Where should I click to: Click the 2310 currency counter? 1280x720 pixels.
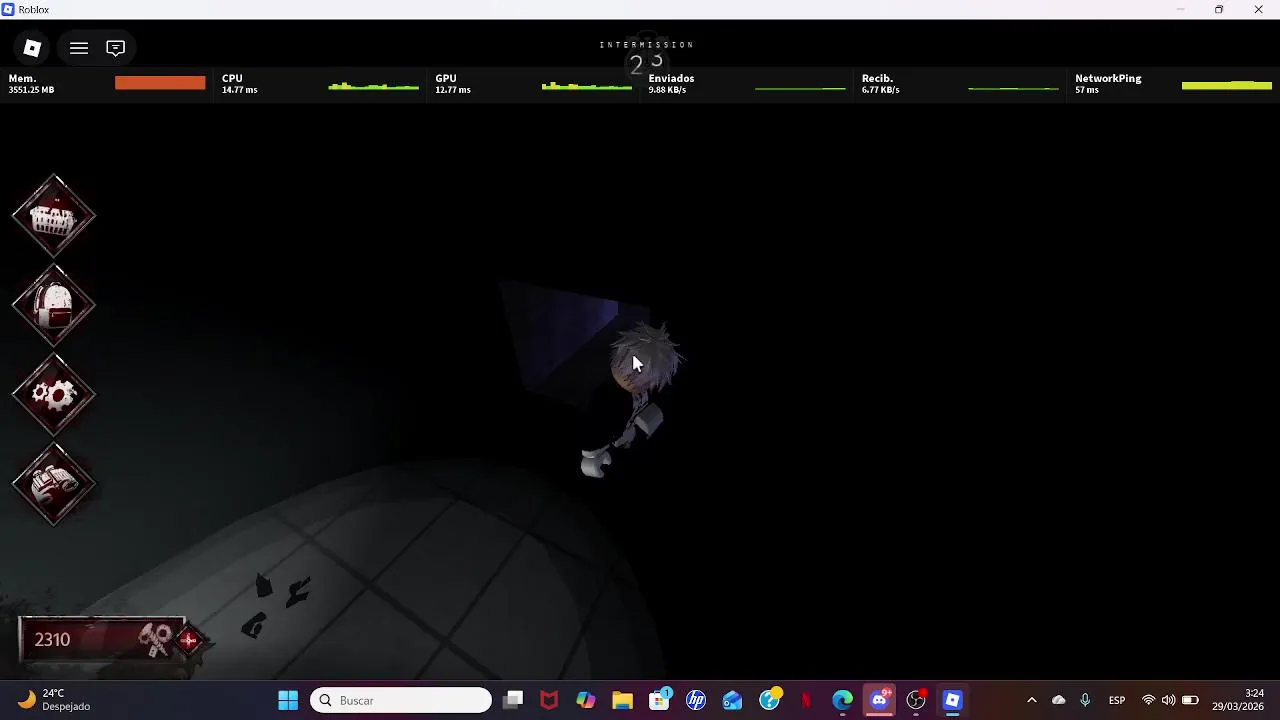(100, 639)
